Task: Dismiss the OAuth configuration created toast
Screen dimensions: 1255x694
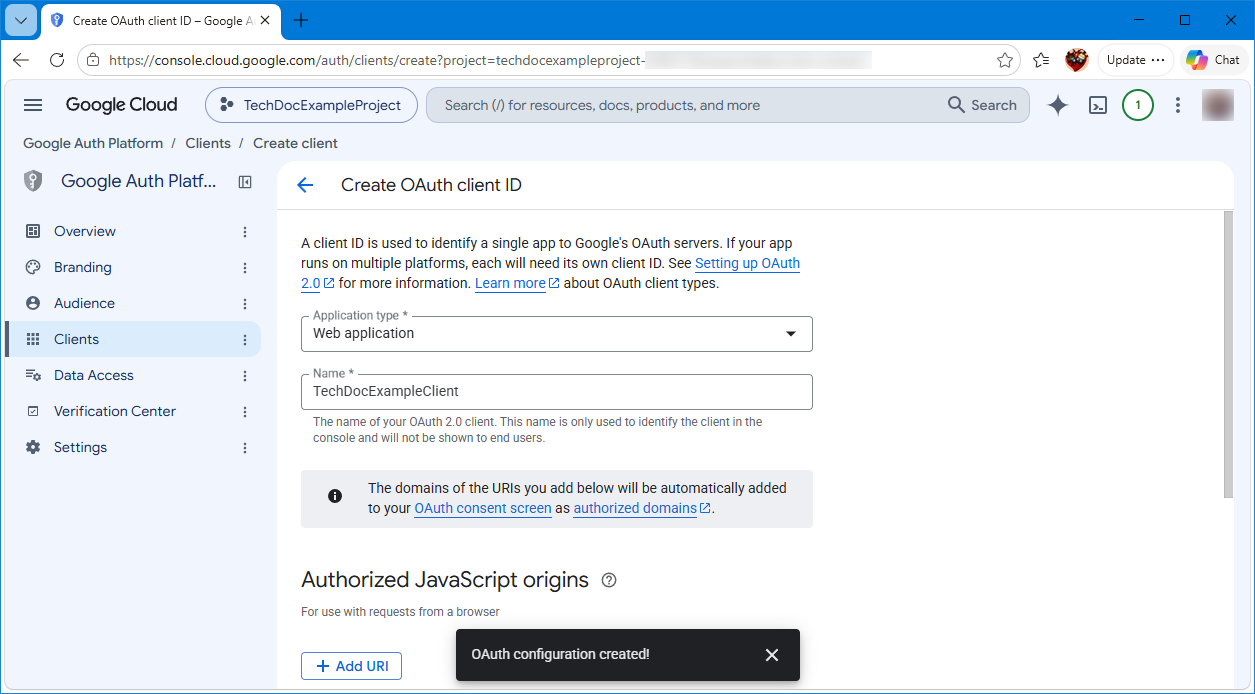Action: pyautogui.click(x=772, y=655)
